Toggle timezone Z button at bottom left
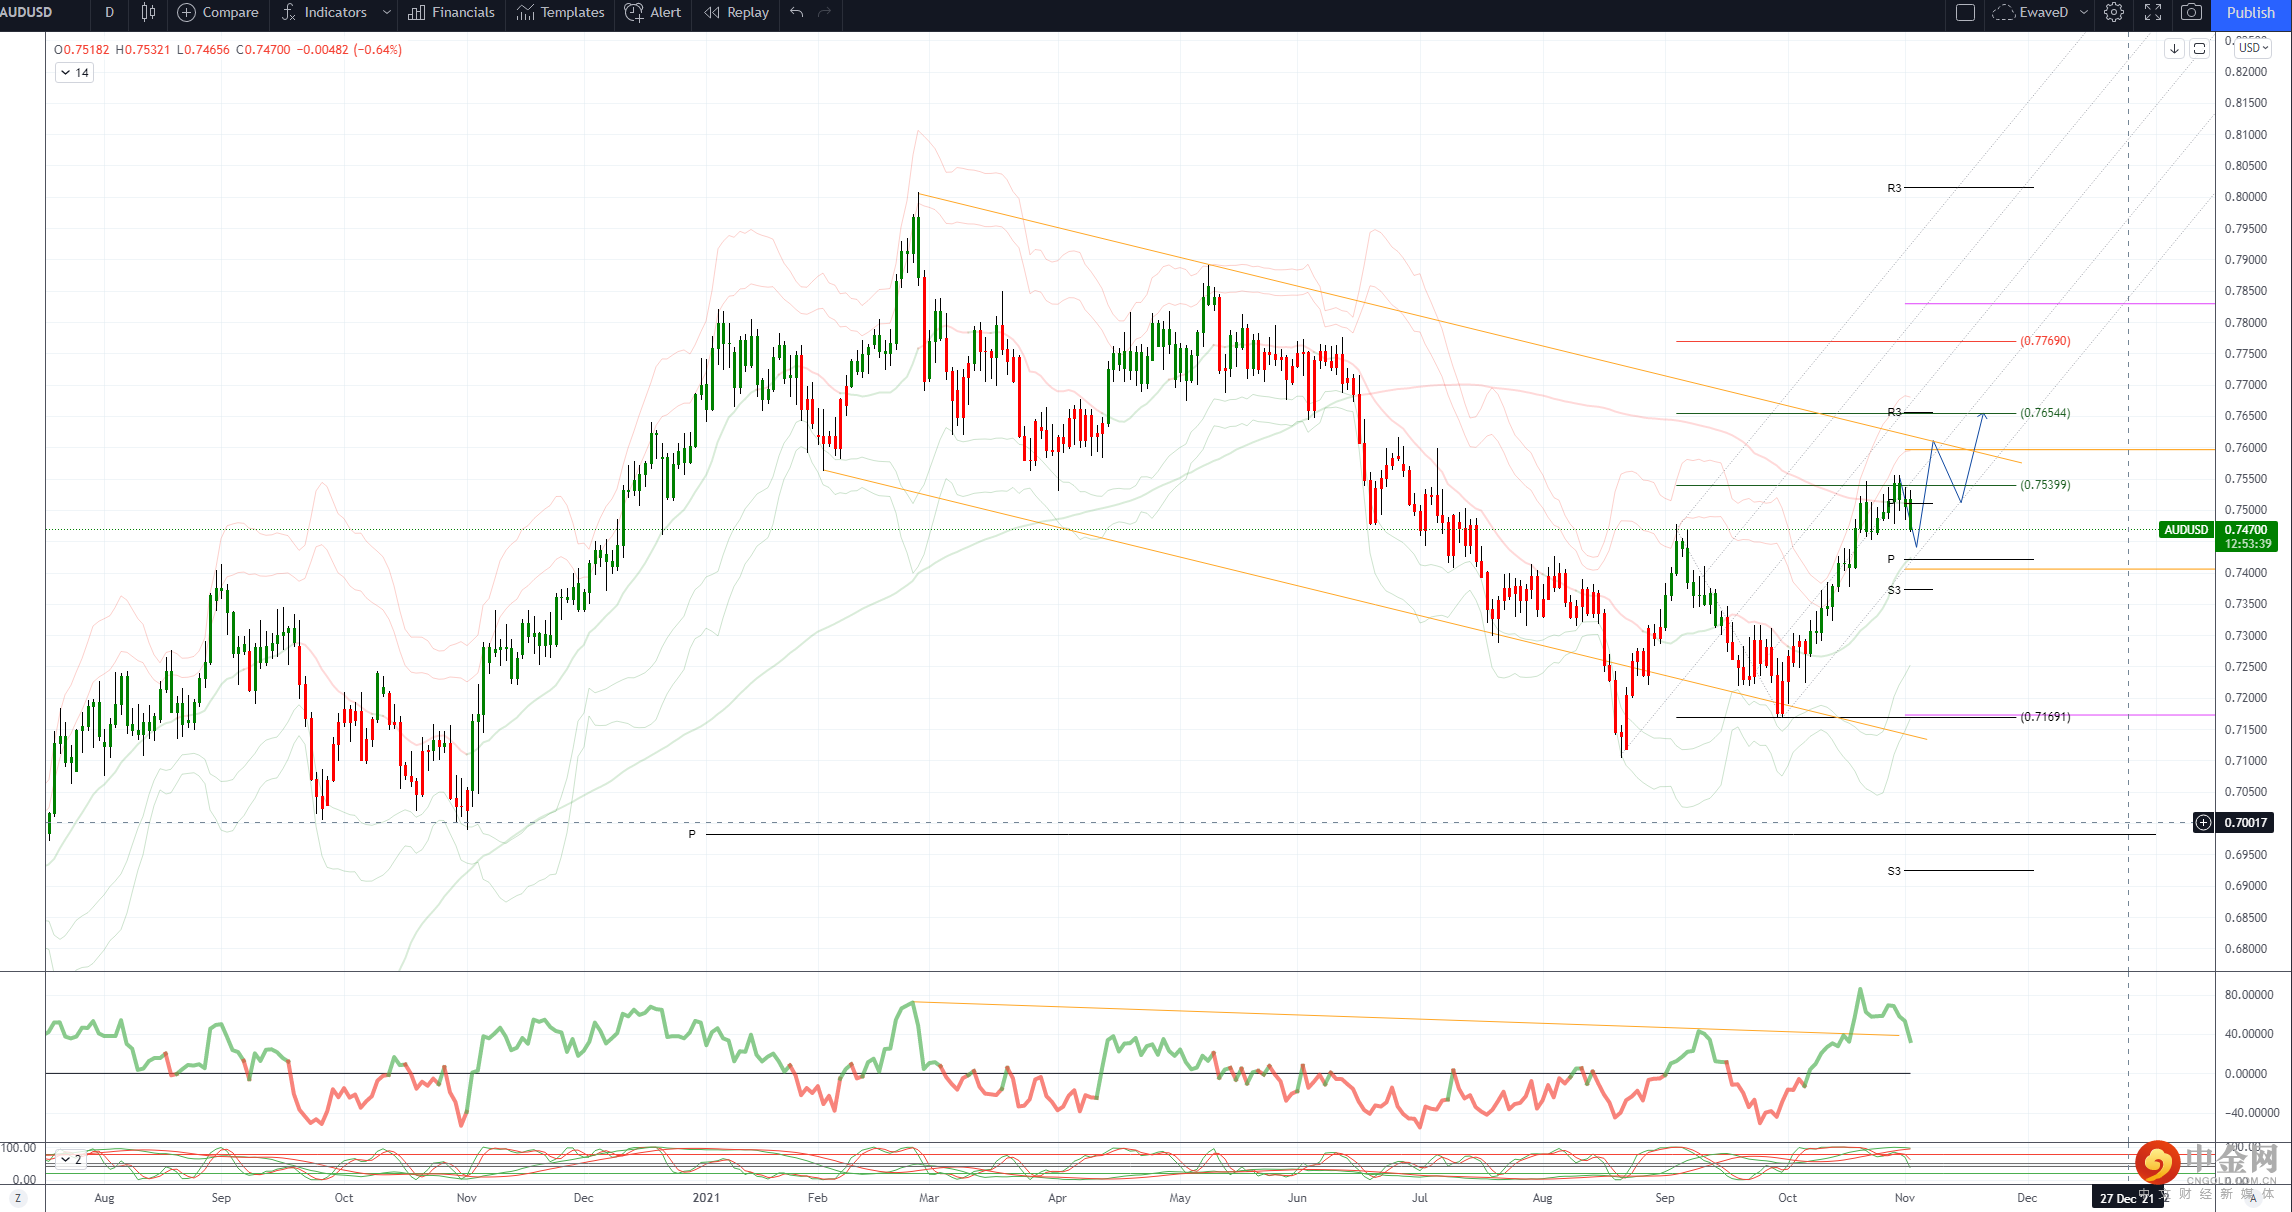 [17, 1197]
